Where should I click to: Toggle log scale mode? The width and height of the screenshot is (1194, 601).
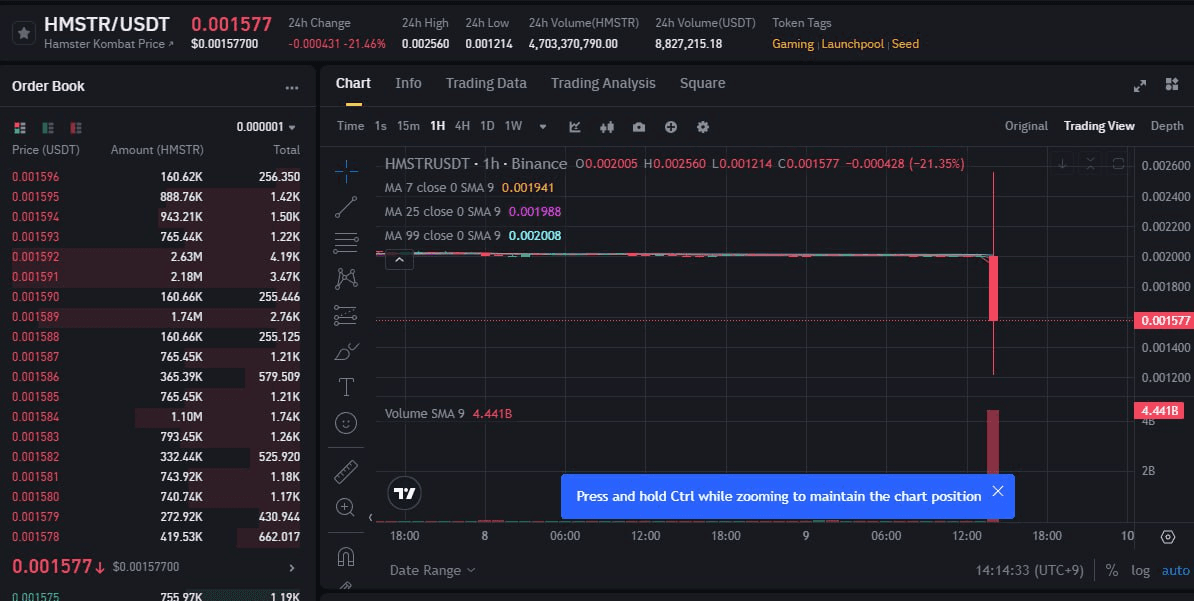1140,571
